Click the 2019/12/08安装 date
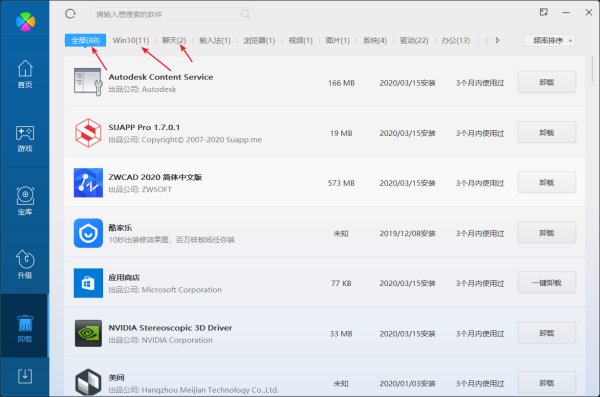The width and height of the screenshot is (600, 397). (407, 233)
